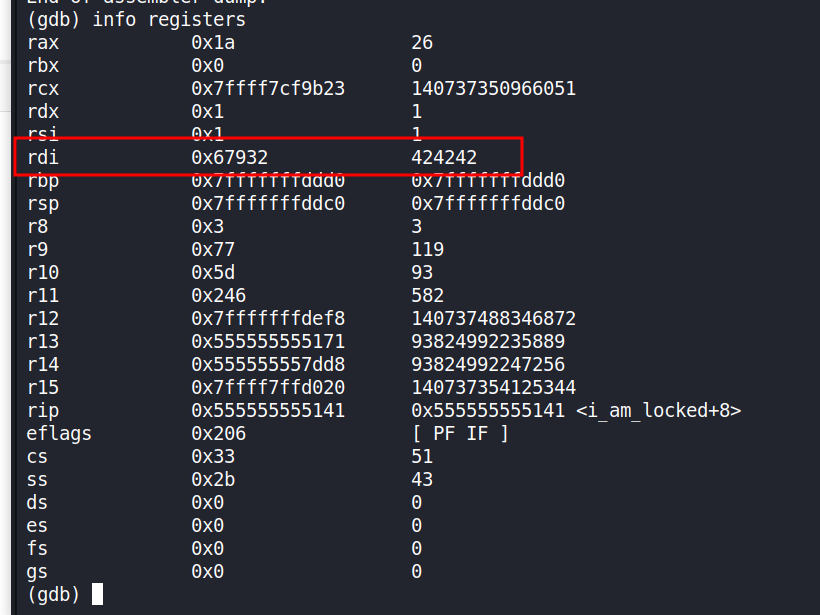
Task: Click the 'info registers' command text
Action: [x=169, y=20]
